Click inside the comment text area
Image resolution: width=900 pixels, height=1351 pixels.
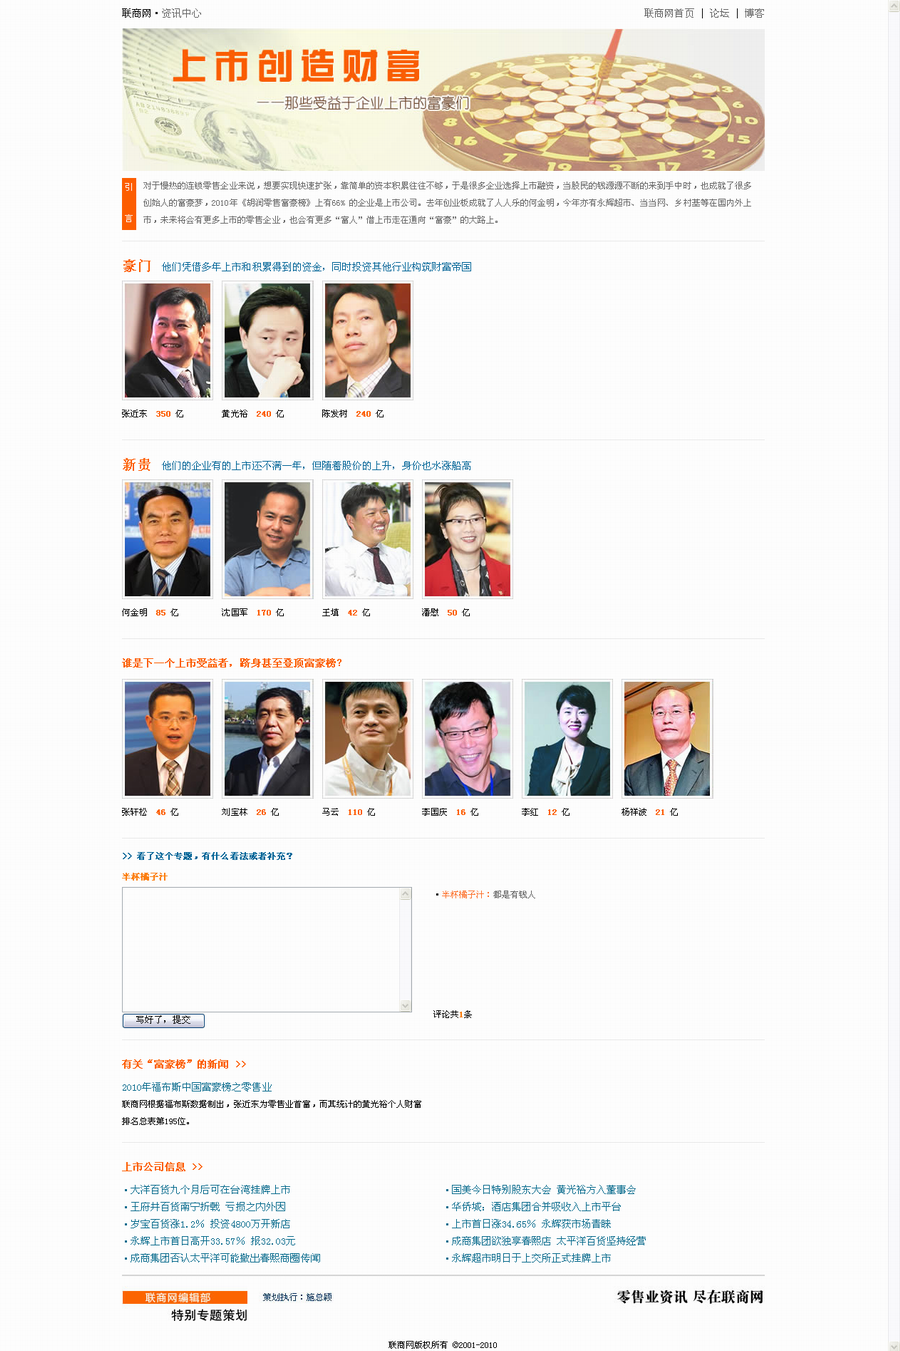(260, 950)
